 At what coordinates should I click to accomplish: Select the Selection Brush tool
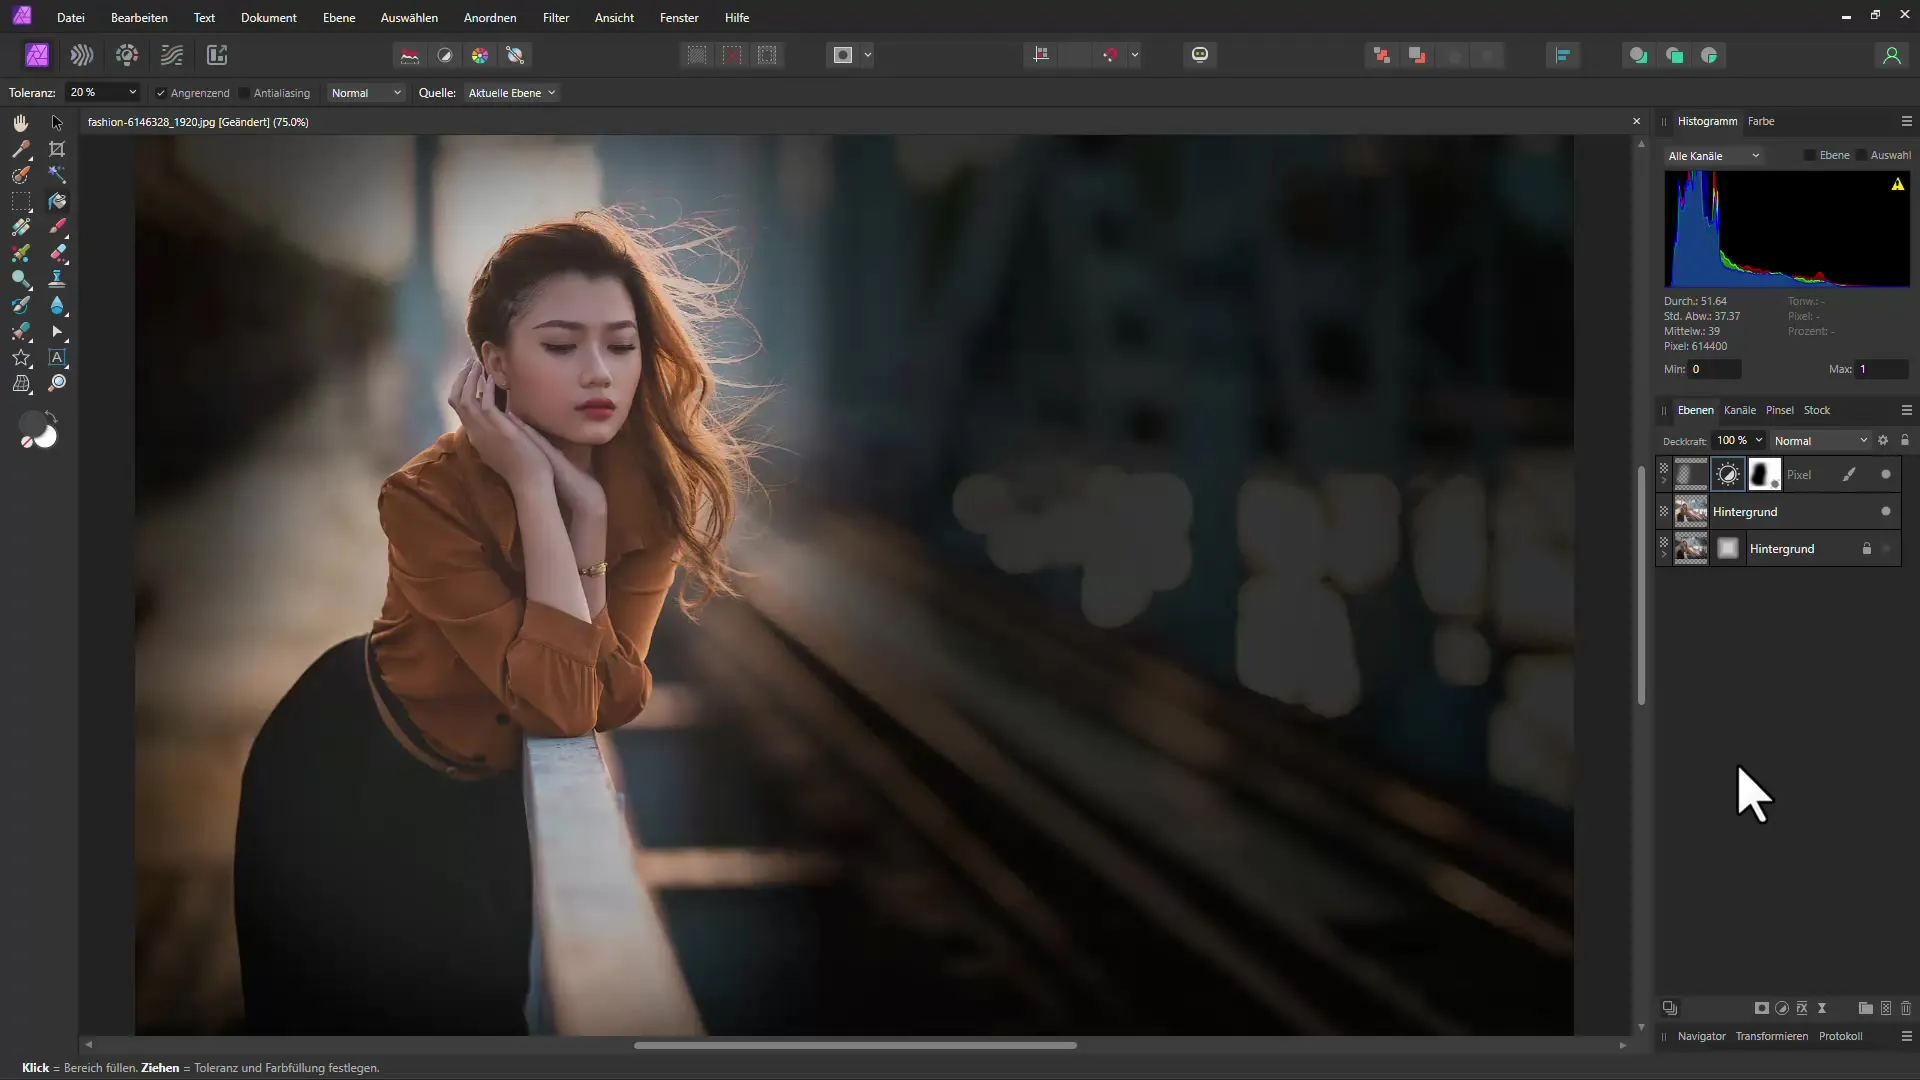pyautogui.click(x=20, y=175)
